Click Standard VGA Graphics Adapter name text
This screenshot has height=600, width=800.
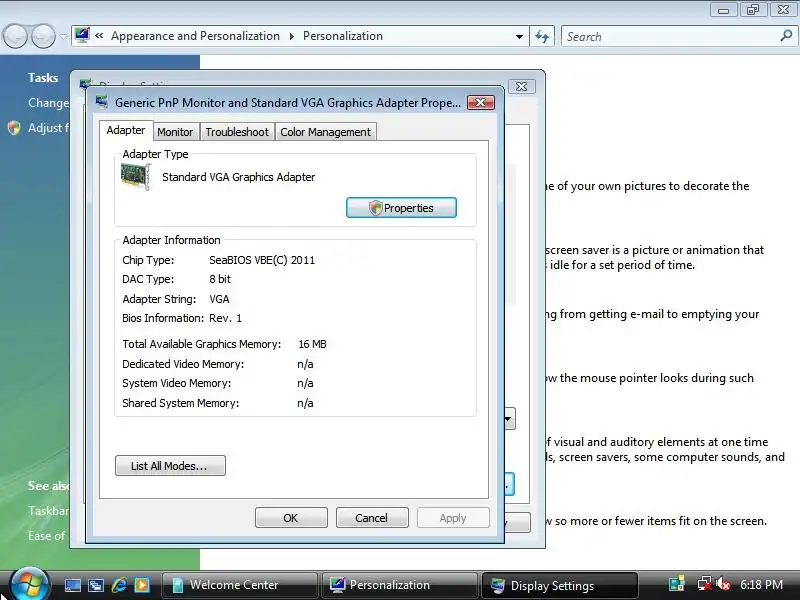coord(238,177)
